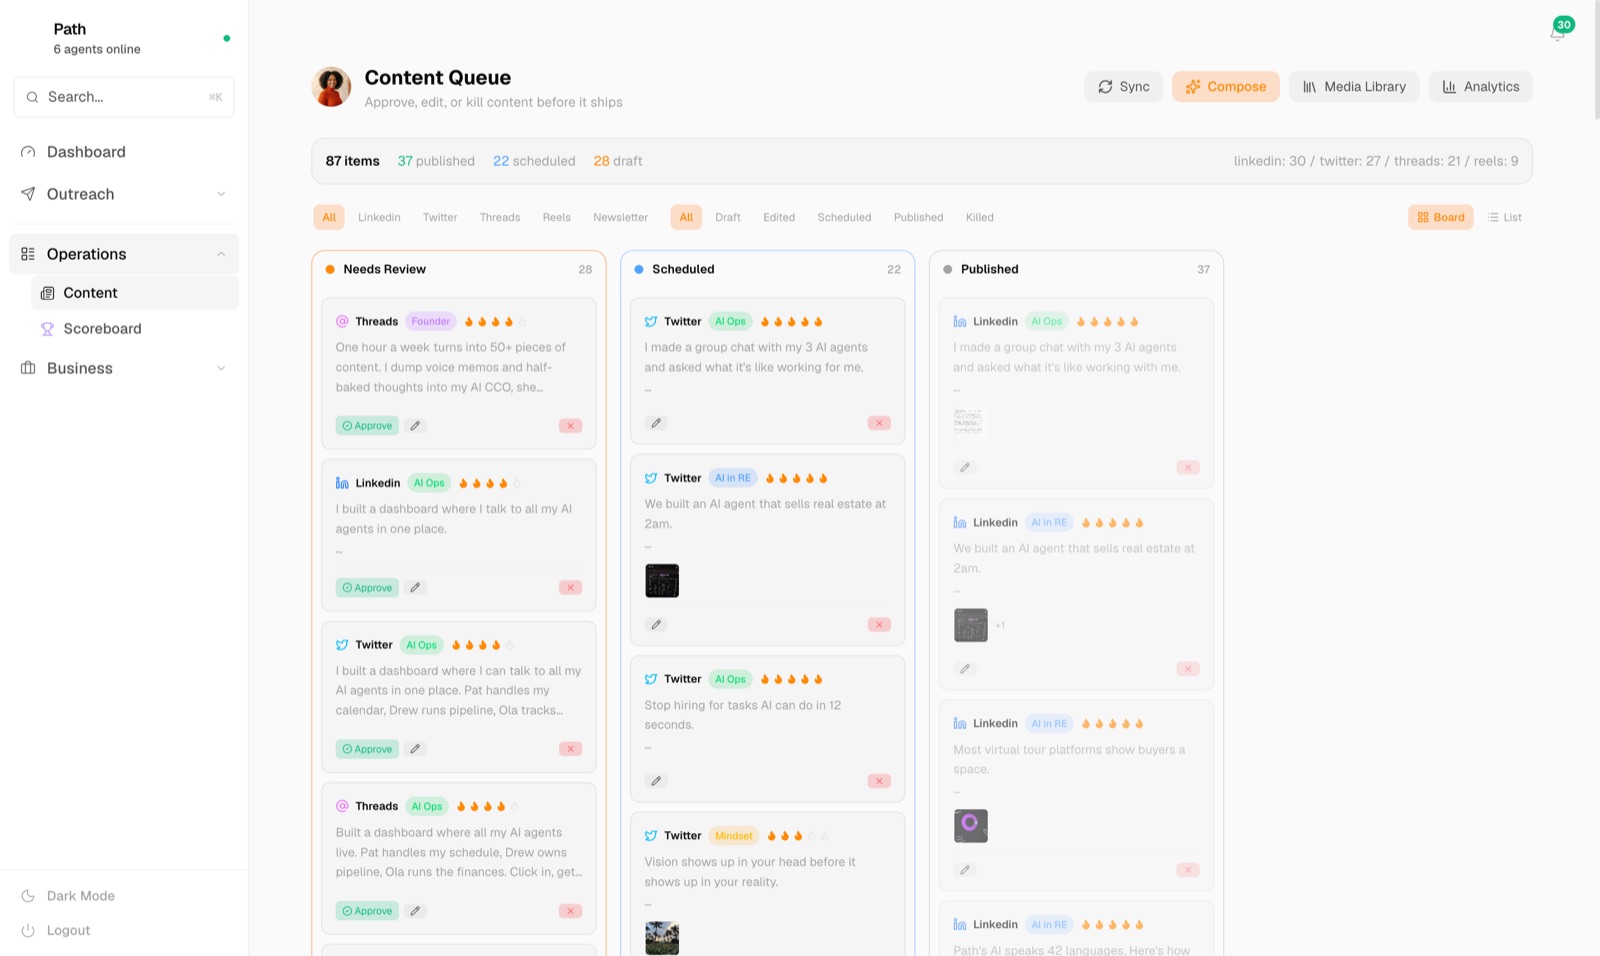This screenshot has width=1600, height=956.
Task: Expand the Outreach menu chevron
Action: 221,194
